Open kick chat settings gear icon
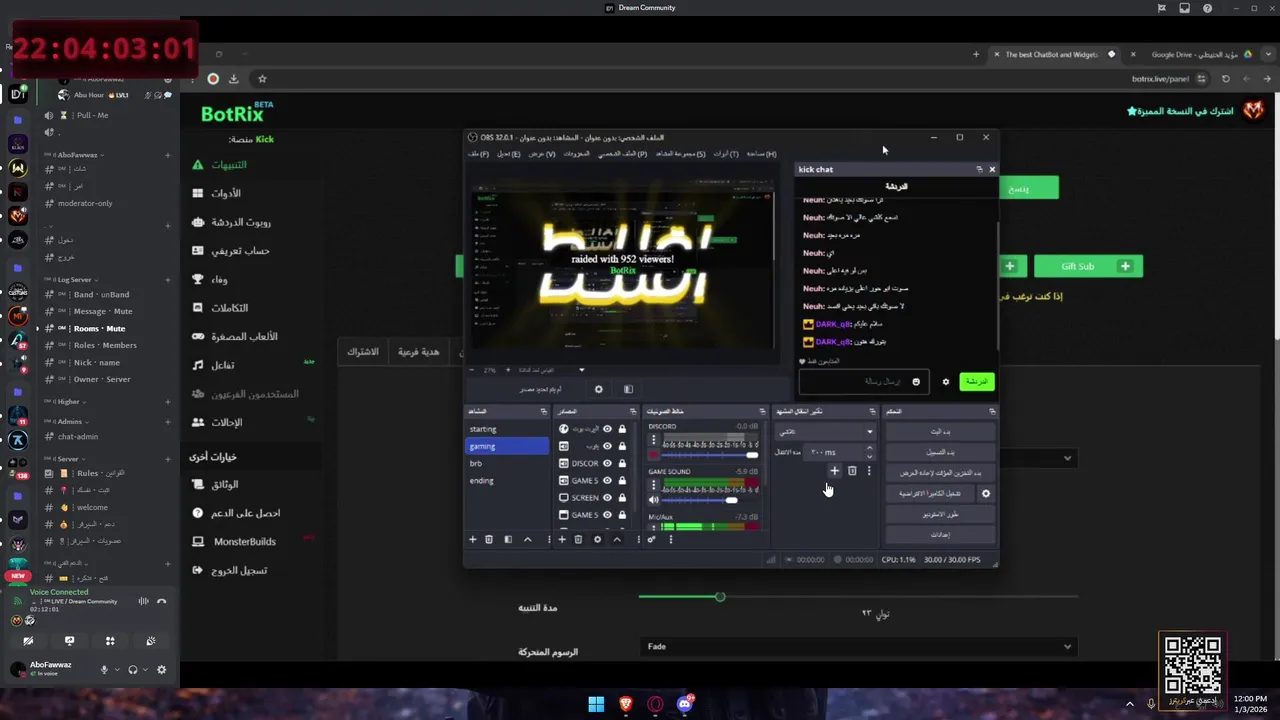 pyautogui.click(x=945, y=382)
